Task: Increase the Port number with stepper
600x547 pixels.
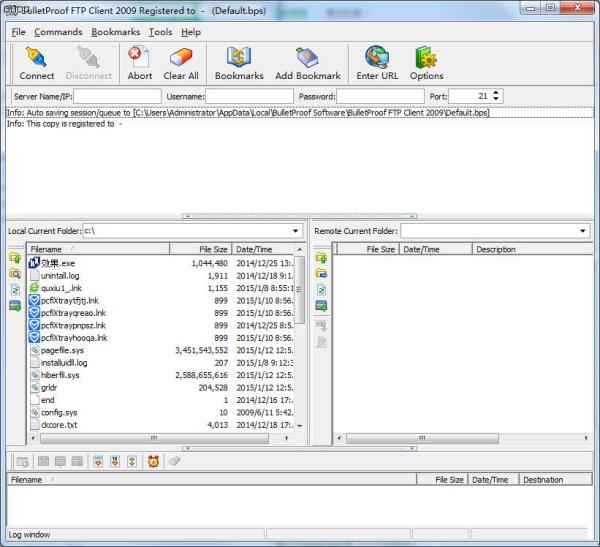Action: coord(497,93)
